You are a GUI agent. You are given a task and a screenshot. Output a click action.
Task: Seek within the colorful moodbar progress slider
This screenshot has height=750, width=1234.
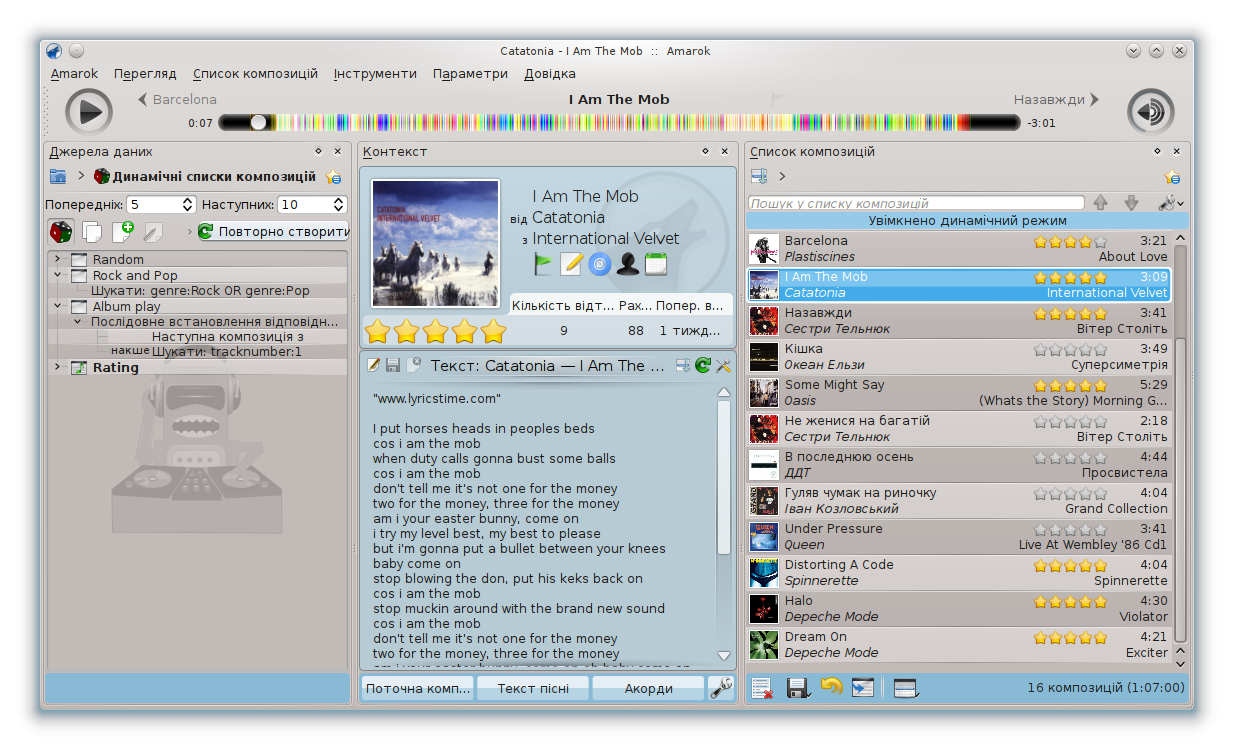click(620, 122)
